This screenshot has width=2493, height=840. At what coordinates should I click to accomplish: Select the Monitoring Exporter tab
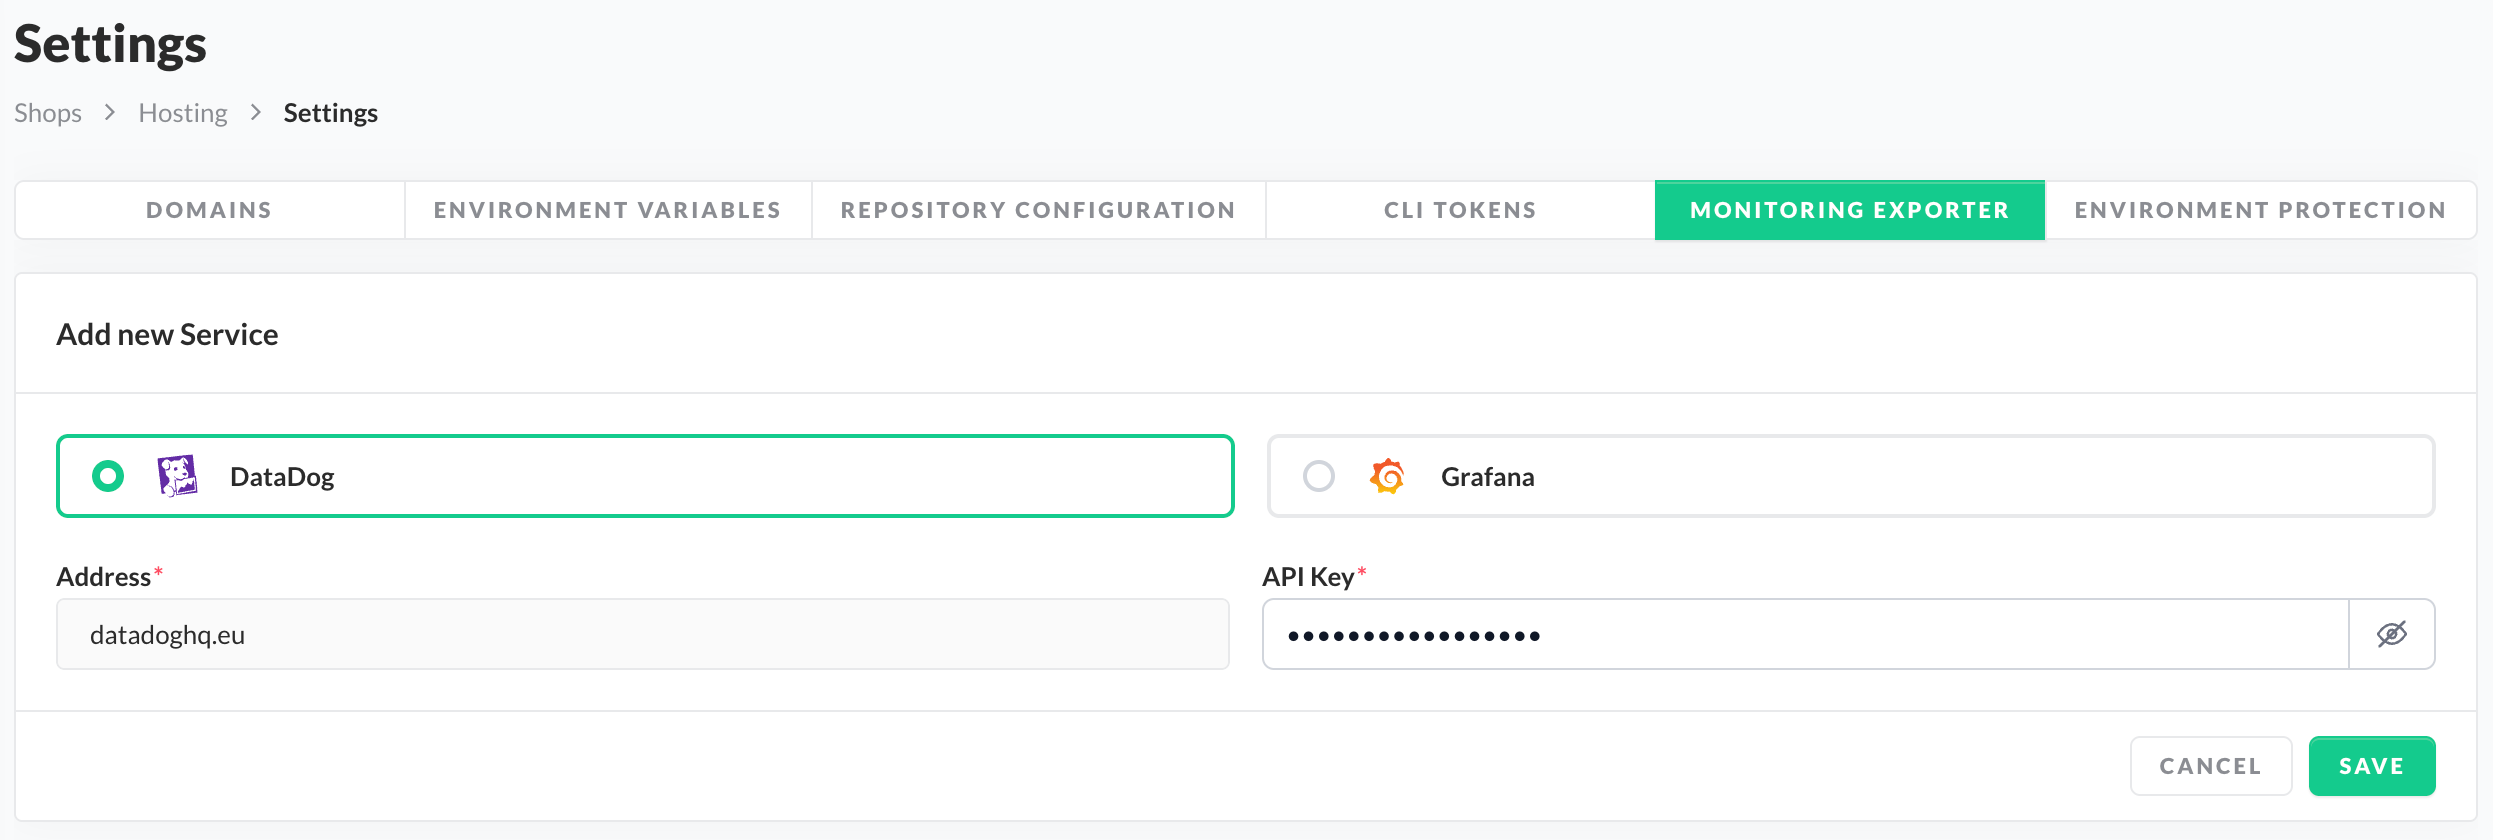1849,210
